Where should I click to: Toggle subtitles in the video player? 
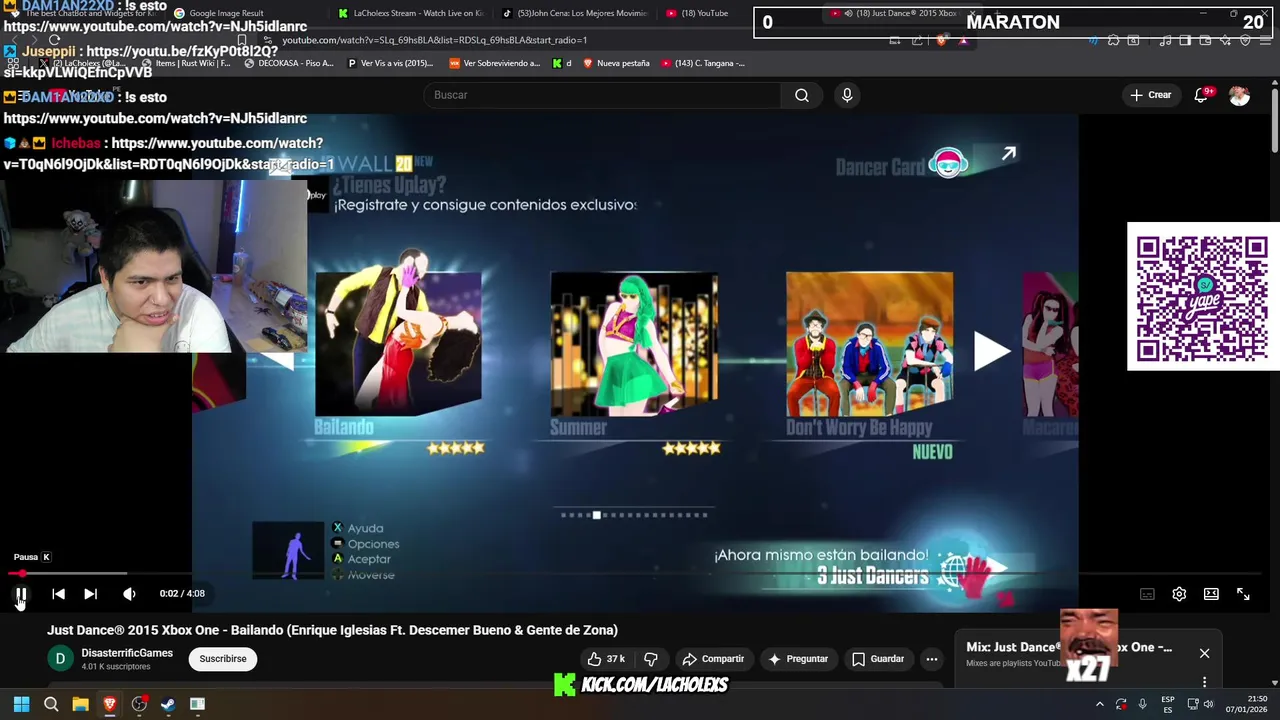coord(1147,594)
